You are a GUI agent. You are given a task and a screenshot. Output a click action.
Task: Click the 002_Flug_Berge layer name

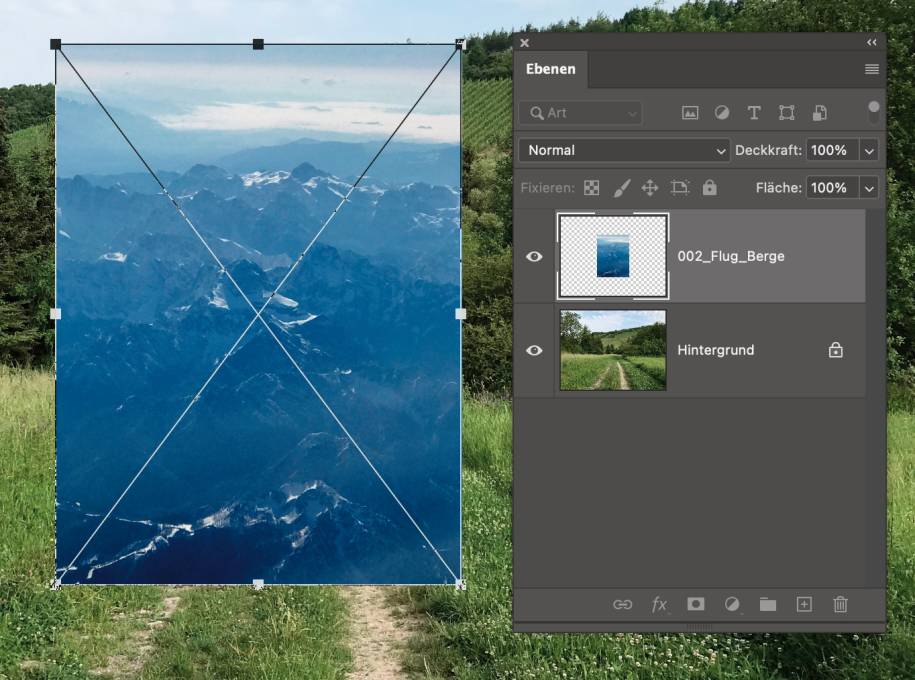tap(731, 256)
